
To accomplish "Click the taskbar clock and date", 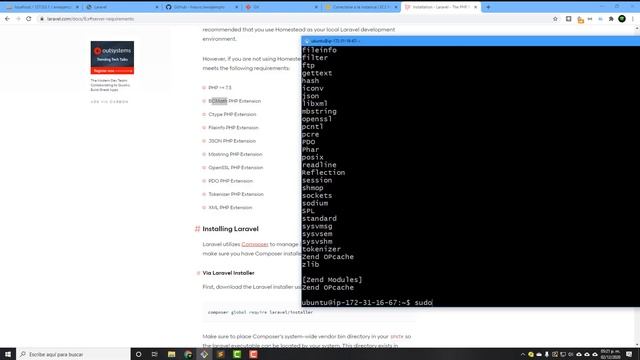I will click(610, 354).
